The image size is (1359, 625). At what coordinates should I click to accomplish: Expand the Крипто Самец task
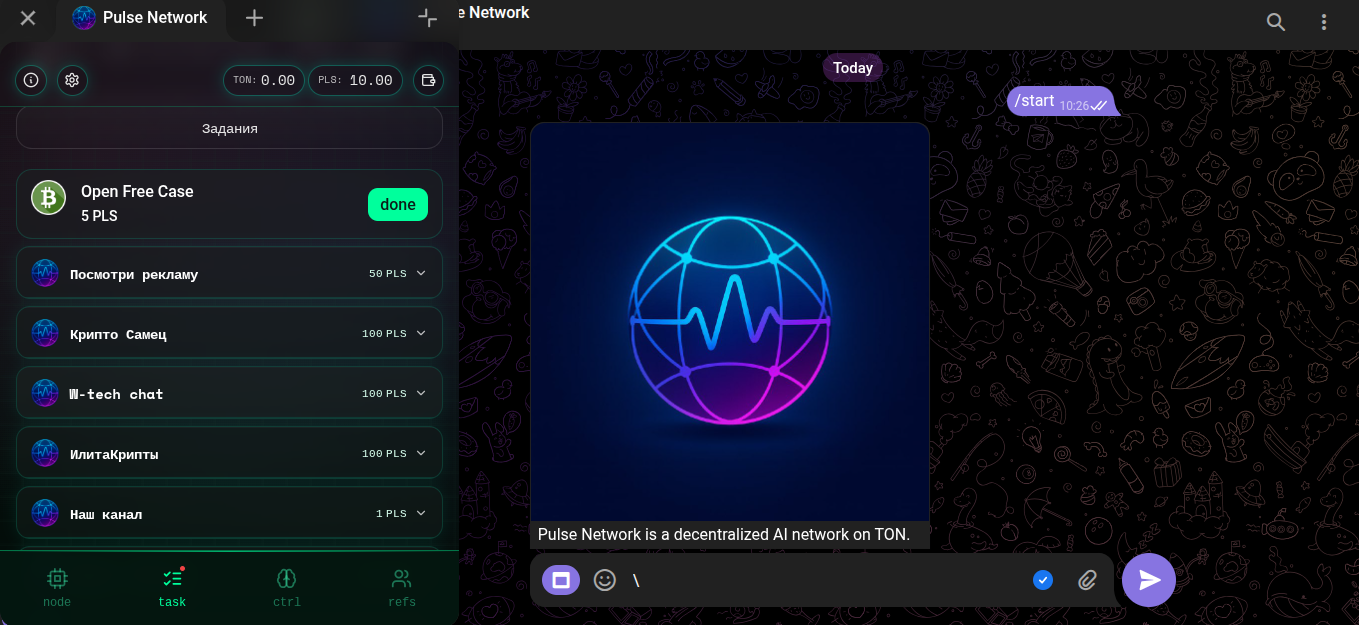[x=421, y=333]
